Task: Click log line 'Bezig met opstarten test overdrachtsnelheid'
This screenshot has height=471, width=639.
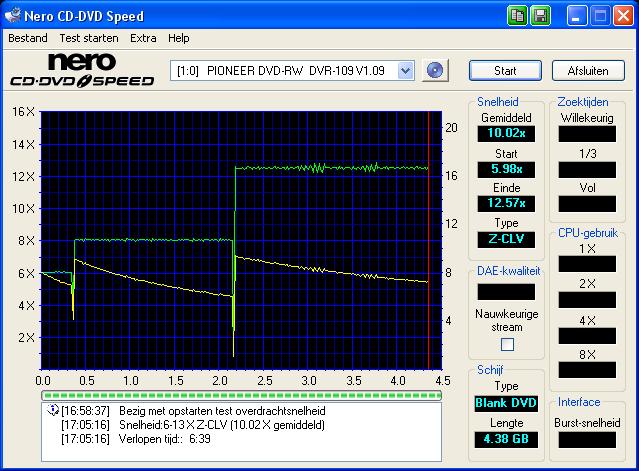Action: pos(193,411)
